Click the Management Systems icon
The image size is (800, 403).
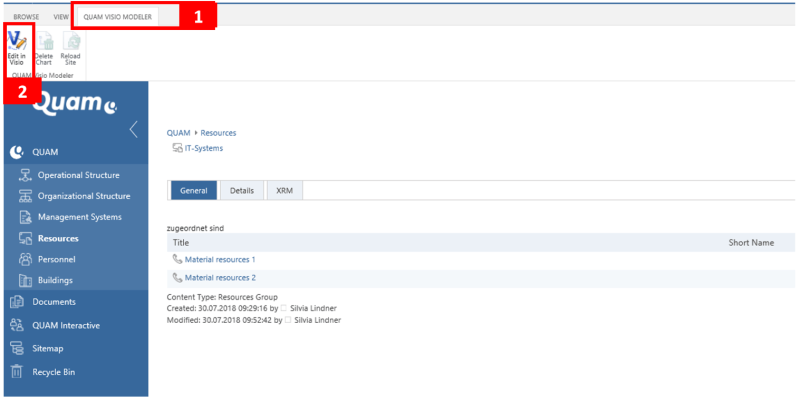click(x=25, y=217)
